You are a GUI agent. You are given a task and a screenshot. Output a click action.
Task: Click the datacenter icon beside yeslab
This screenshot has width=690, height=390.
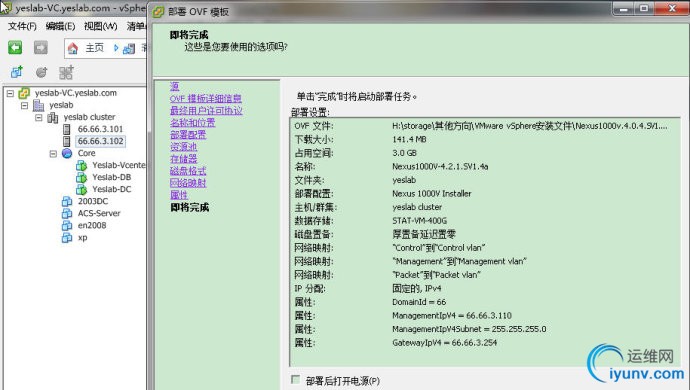coord(39,105)
